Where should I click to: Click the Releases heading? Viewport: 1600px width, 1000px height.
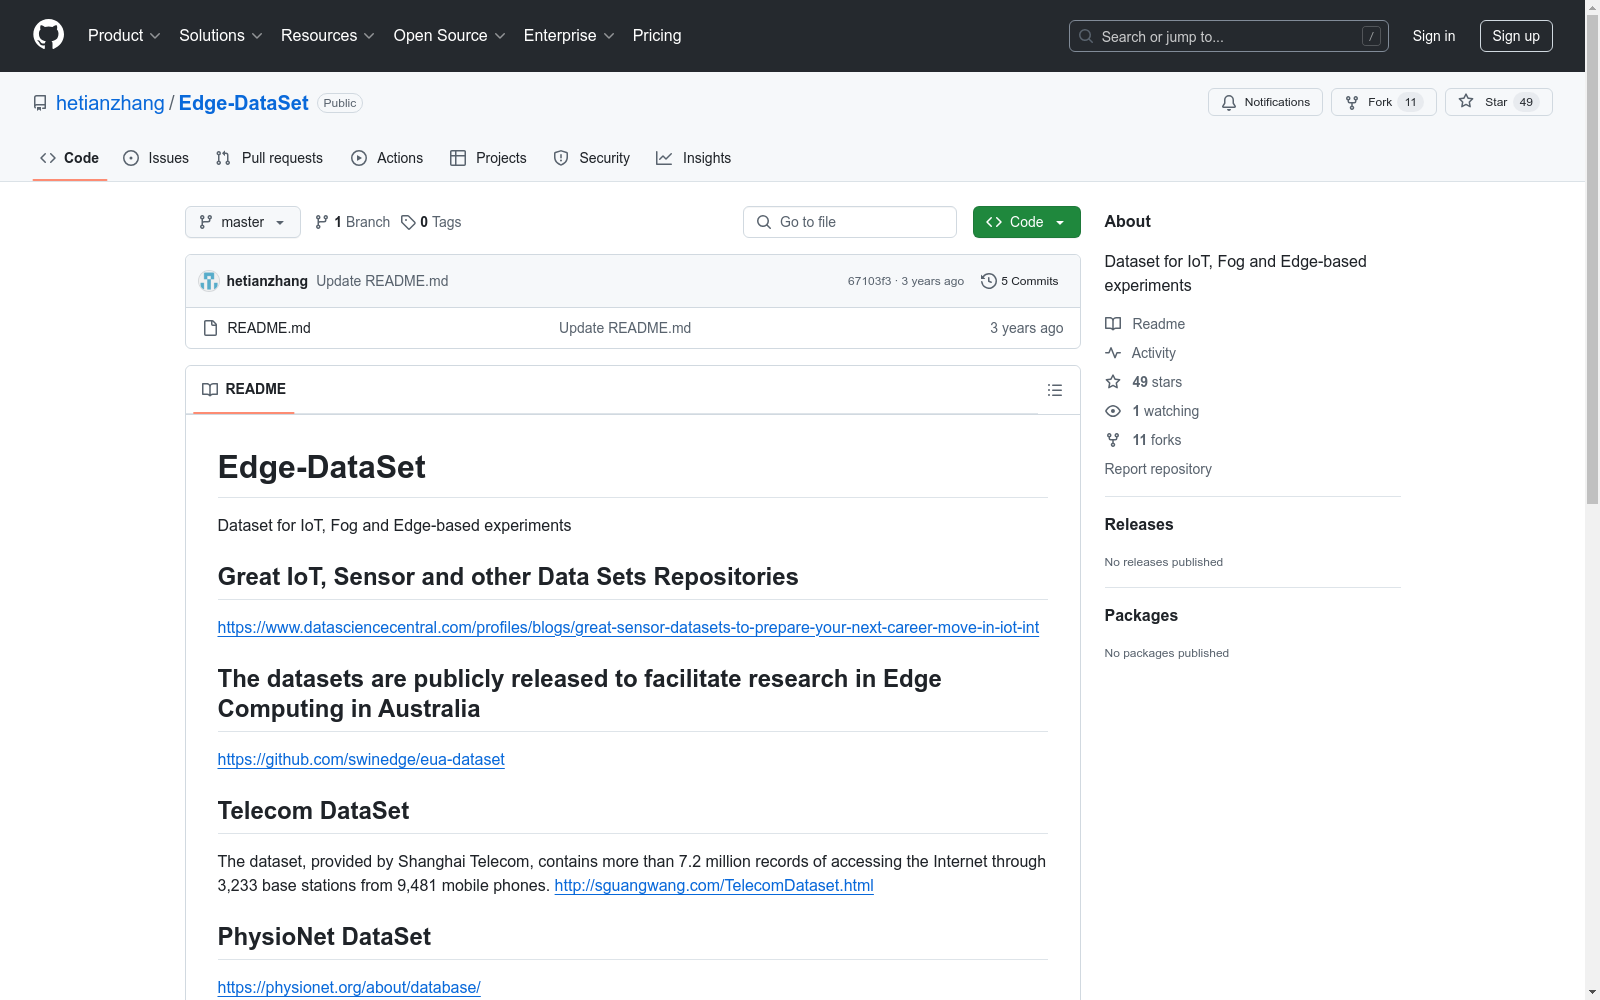pos(1139,524)
